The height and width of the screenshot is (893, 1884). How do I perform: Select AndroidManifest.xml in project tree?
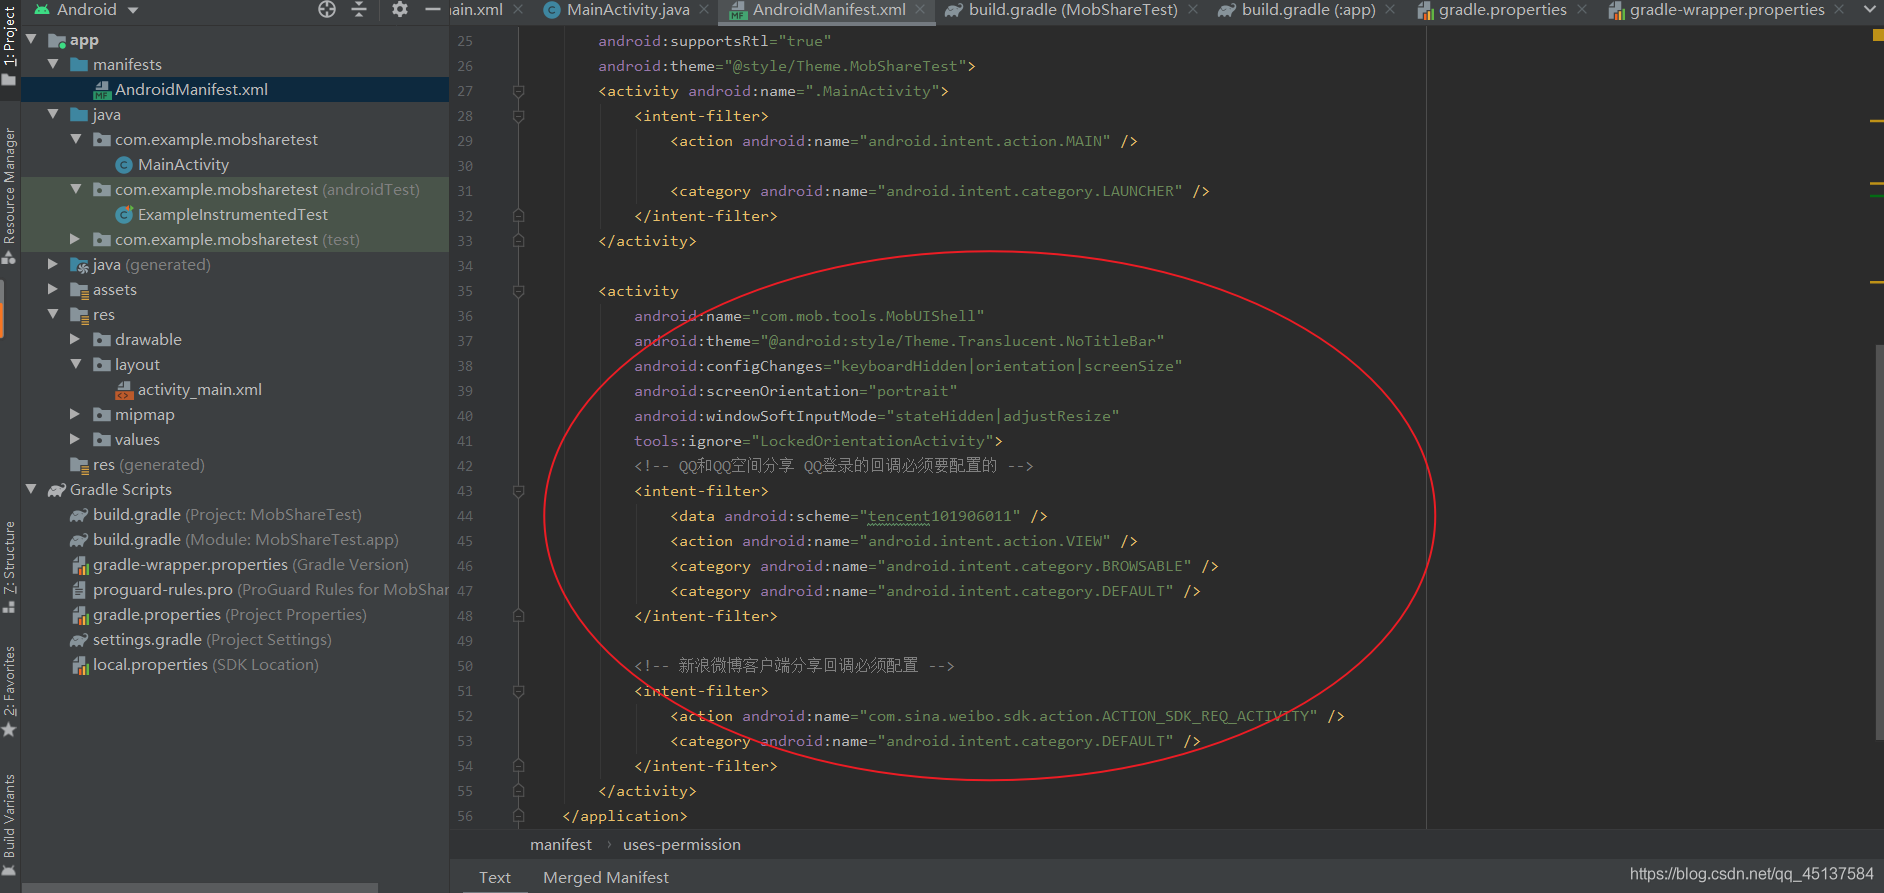coord(191,89)
